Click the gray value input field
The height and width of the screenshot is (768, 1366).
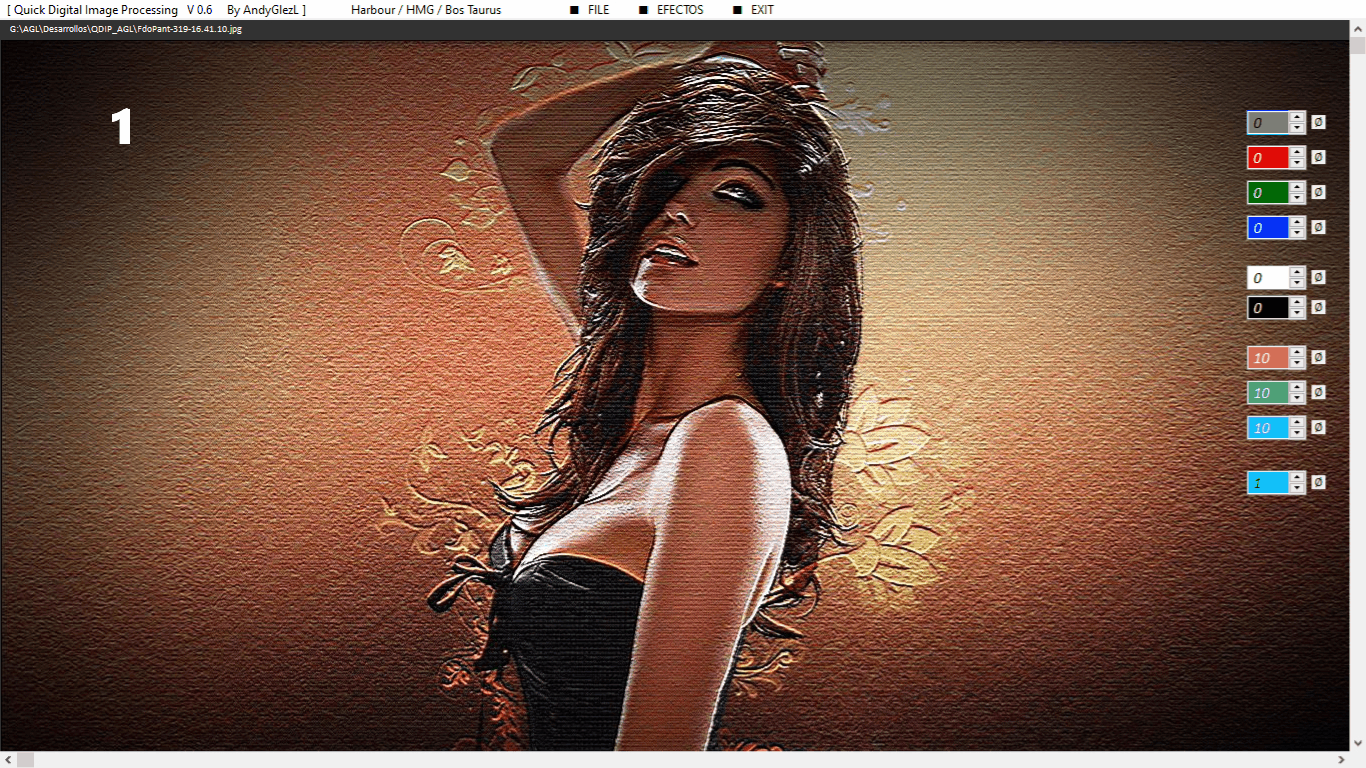click(x=1267, y=122)
